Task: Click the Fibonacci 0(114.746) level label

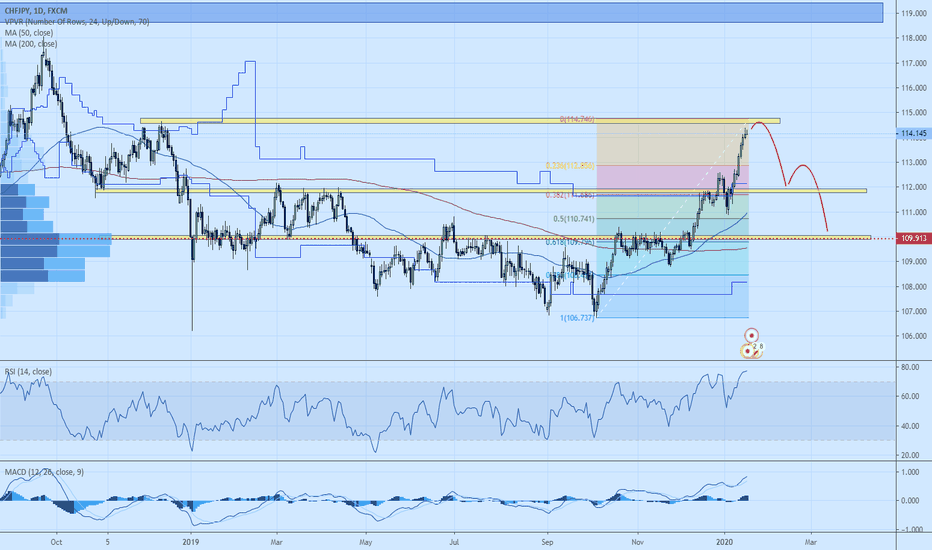Action: point(577,120)
